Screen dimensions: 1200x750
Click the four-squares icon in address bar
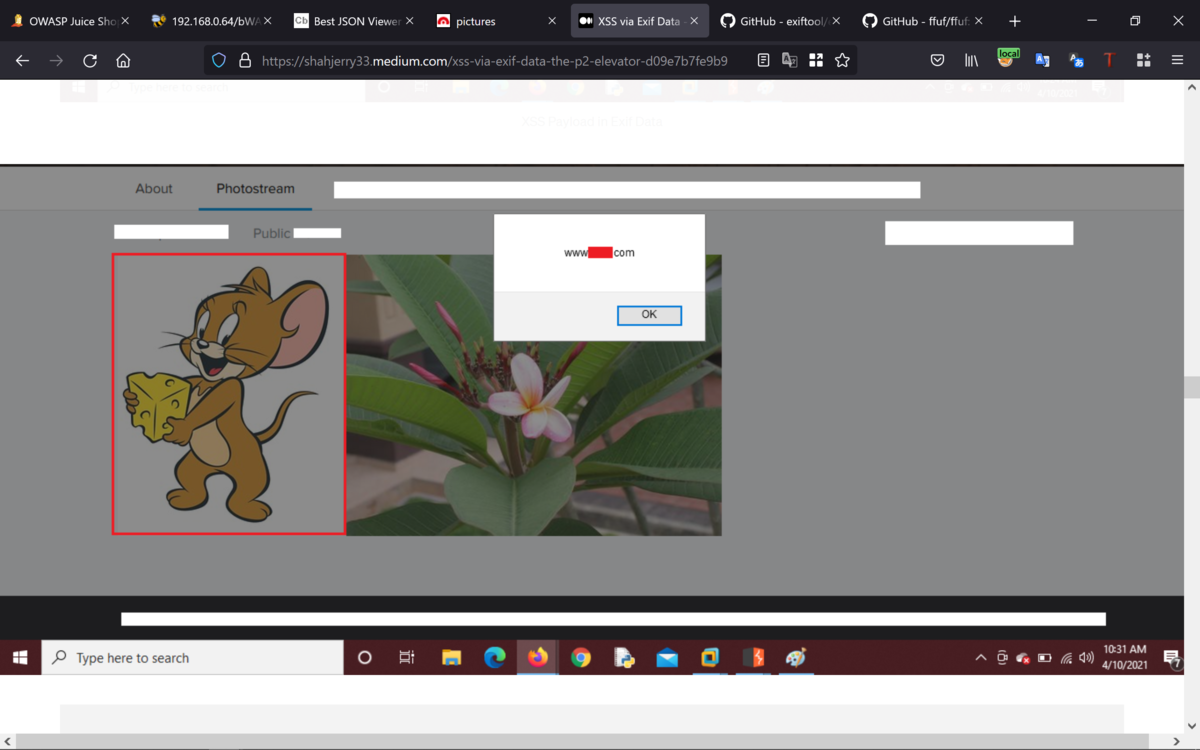(x=816, y=60)
